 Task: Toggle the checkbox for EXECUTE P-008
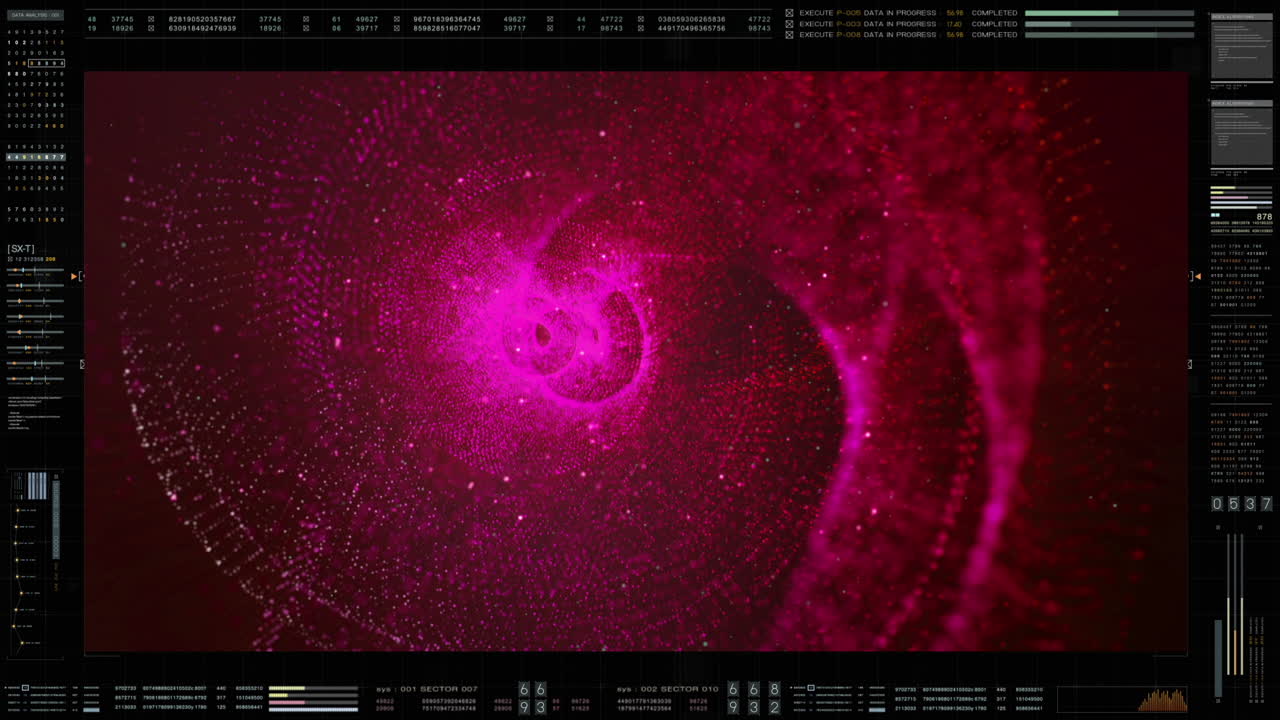click(789, 34)
